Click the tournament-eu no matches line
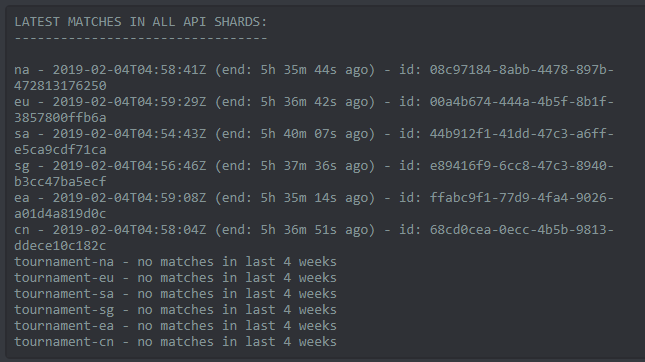This screenshot has width=645, height=362. (175, 278)
